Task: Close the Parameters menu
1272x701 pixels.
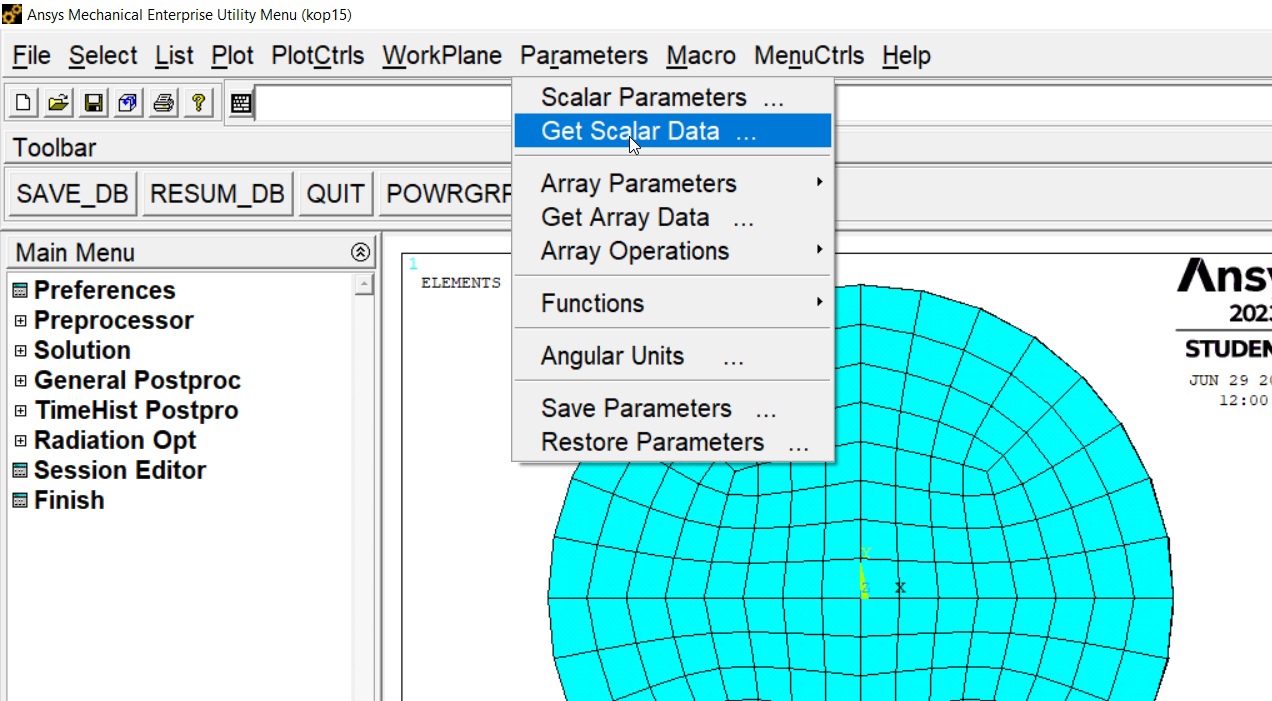Action: [584, 56]
